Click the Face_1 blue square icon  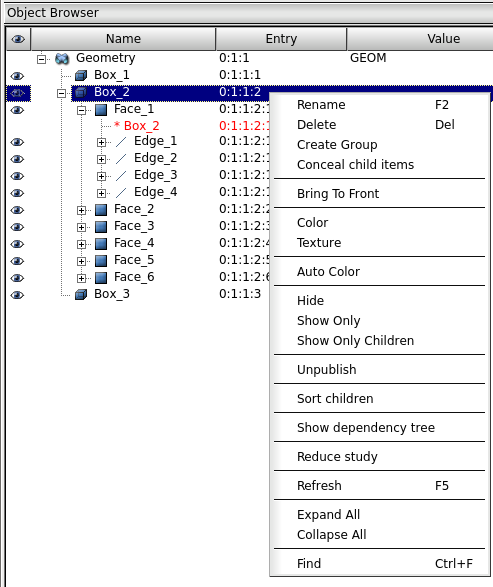[x=101, y=110]
